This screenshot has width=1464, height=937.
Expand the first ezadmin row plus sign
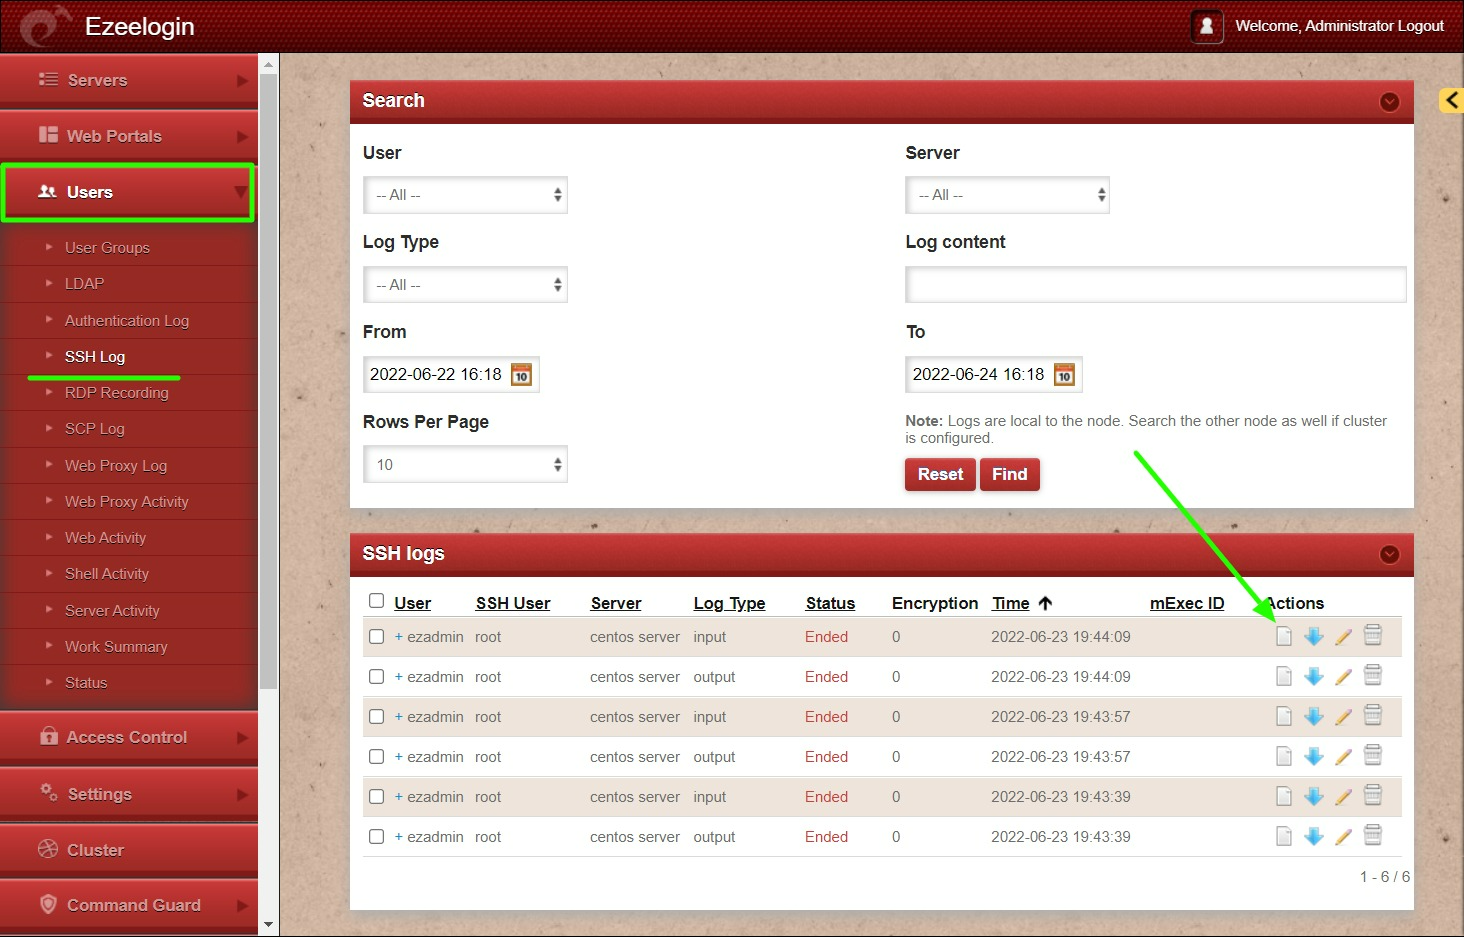[399, 636]
